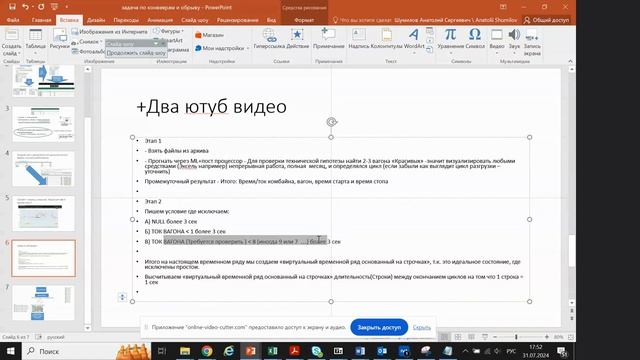Start the slideshow from the quick access toolbar
This screenshot has height=360, width=640.
pos(54,7)
